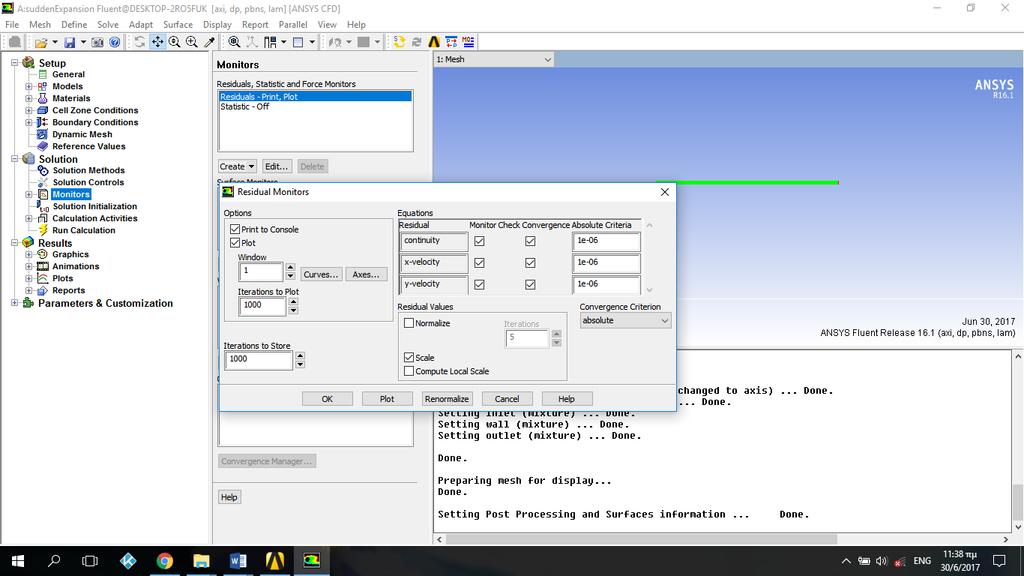Click the fit to window icon
Viewport: 1024px width, 576px height.
click(234, 42)
